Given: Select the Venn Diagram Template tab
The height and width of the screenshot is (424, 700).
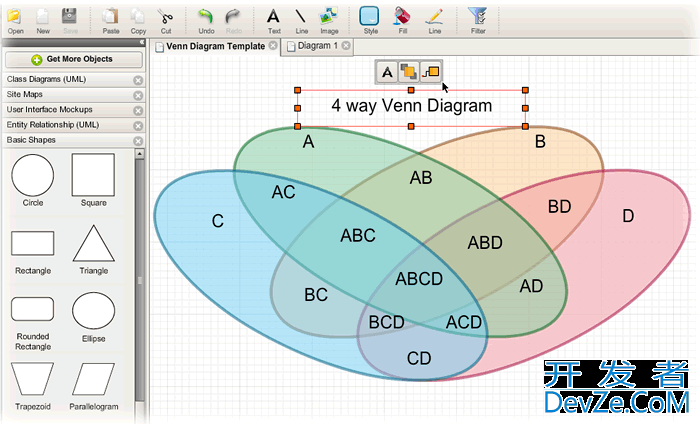Looking at the screenshot, I should [x=215, y=46].
